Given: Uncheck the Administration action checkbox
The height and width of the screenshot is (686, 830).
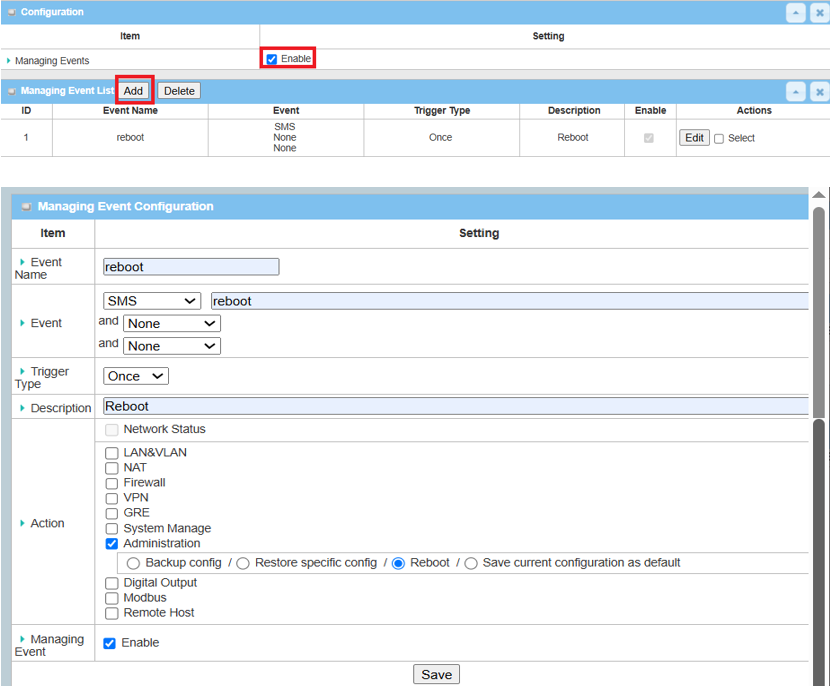Looking at the screenshot, I should click(x=112, y=544).
